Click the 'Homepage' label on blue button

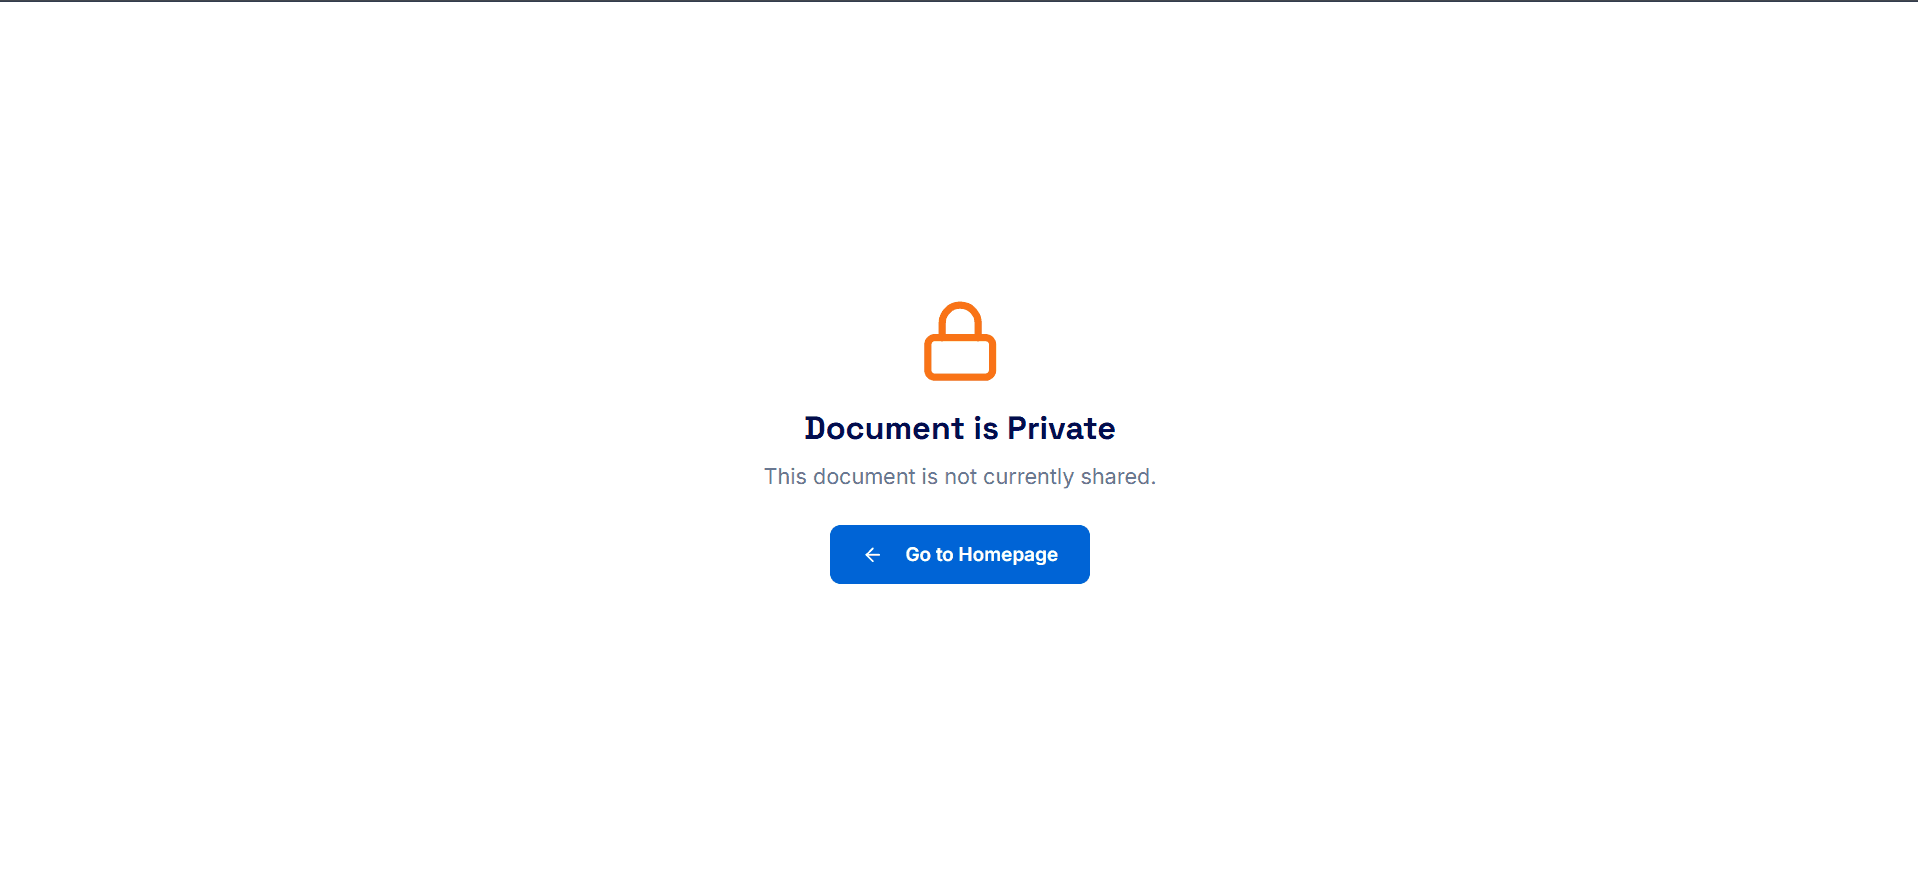coord(1008,555)
